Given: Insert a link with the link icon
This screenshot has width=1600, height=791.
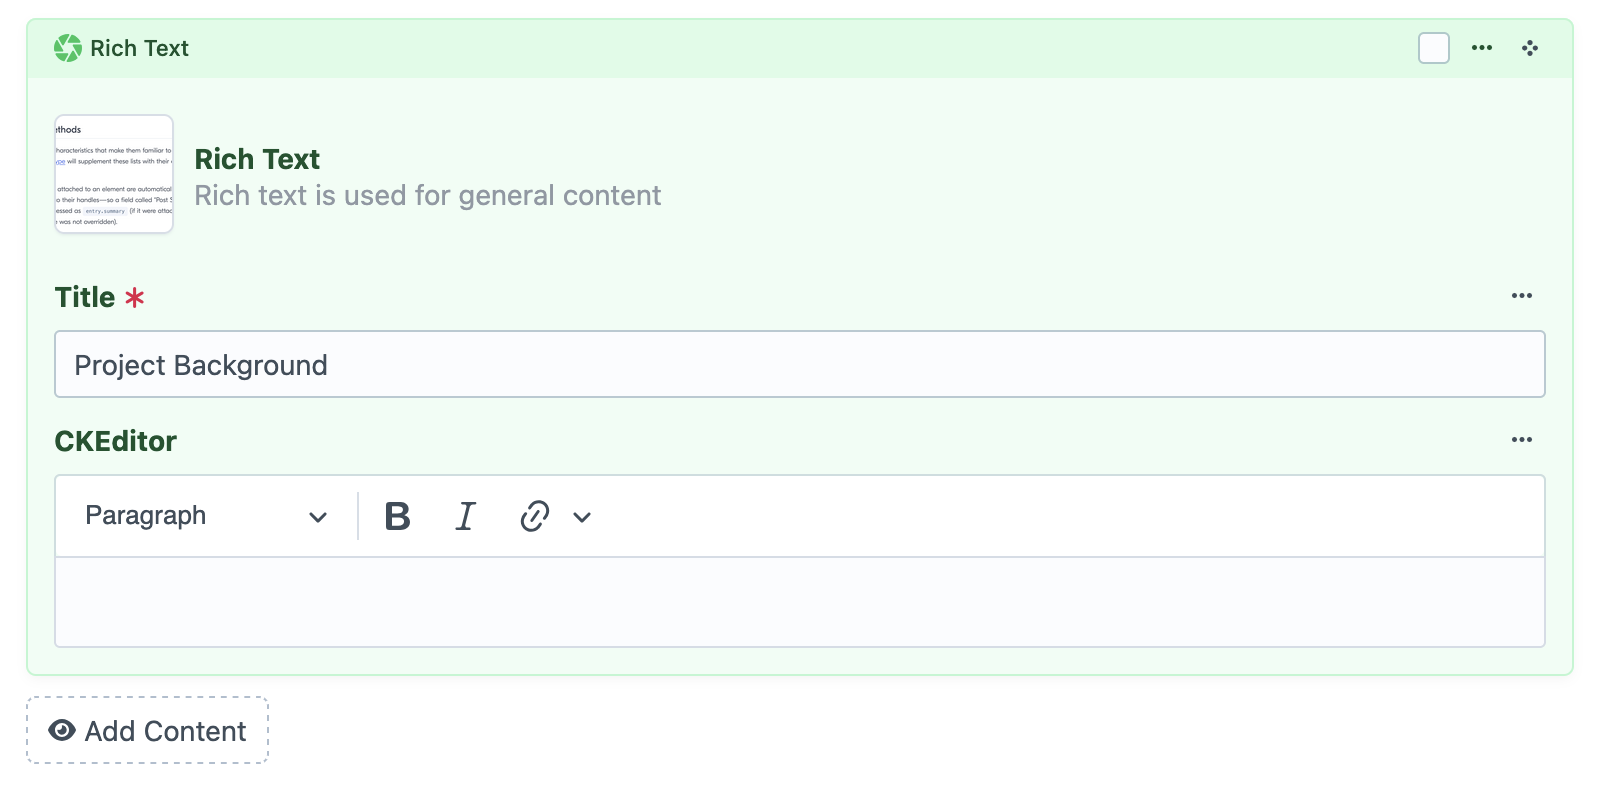Looking at the screenshot, I should pyautogui.click(x=534, y=516).
